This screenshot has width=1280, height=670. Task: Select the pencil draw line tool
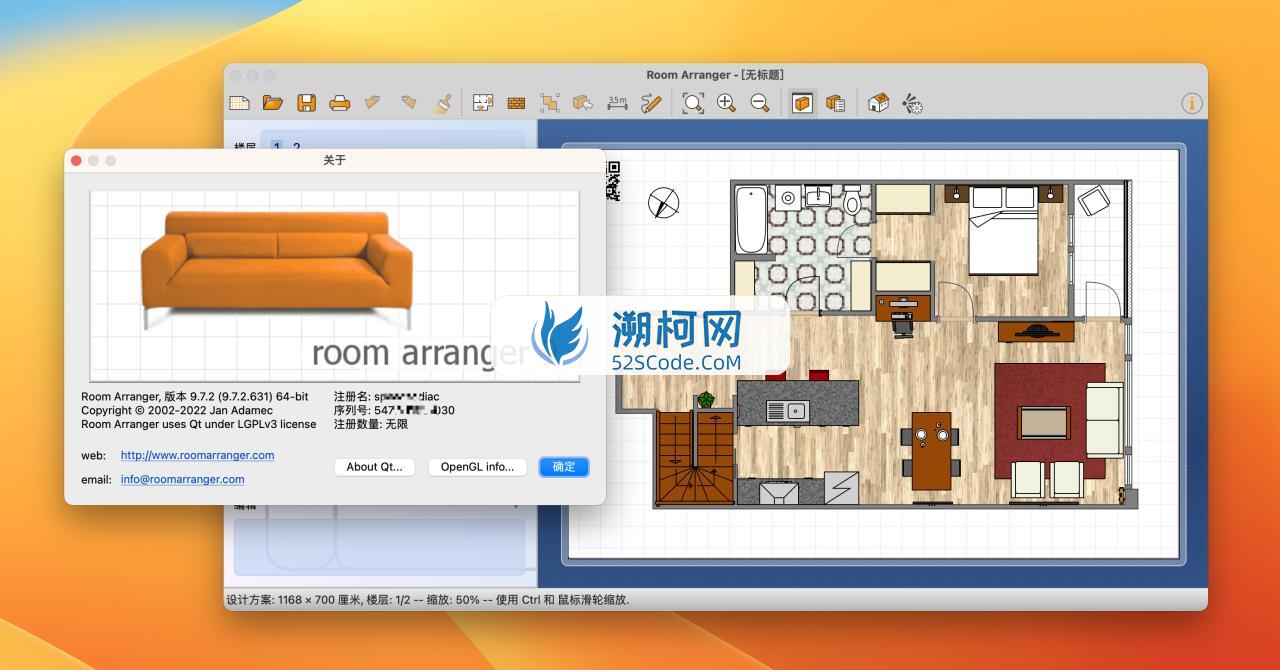[x=651, y=103]
